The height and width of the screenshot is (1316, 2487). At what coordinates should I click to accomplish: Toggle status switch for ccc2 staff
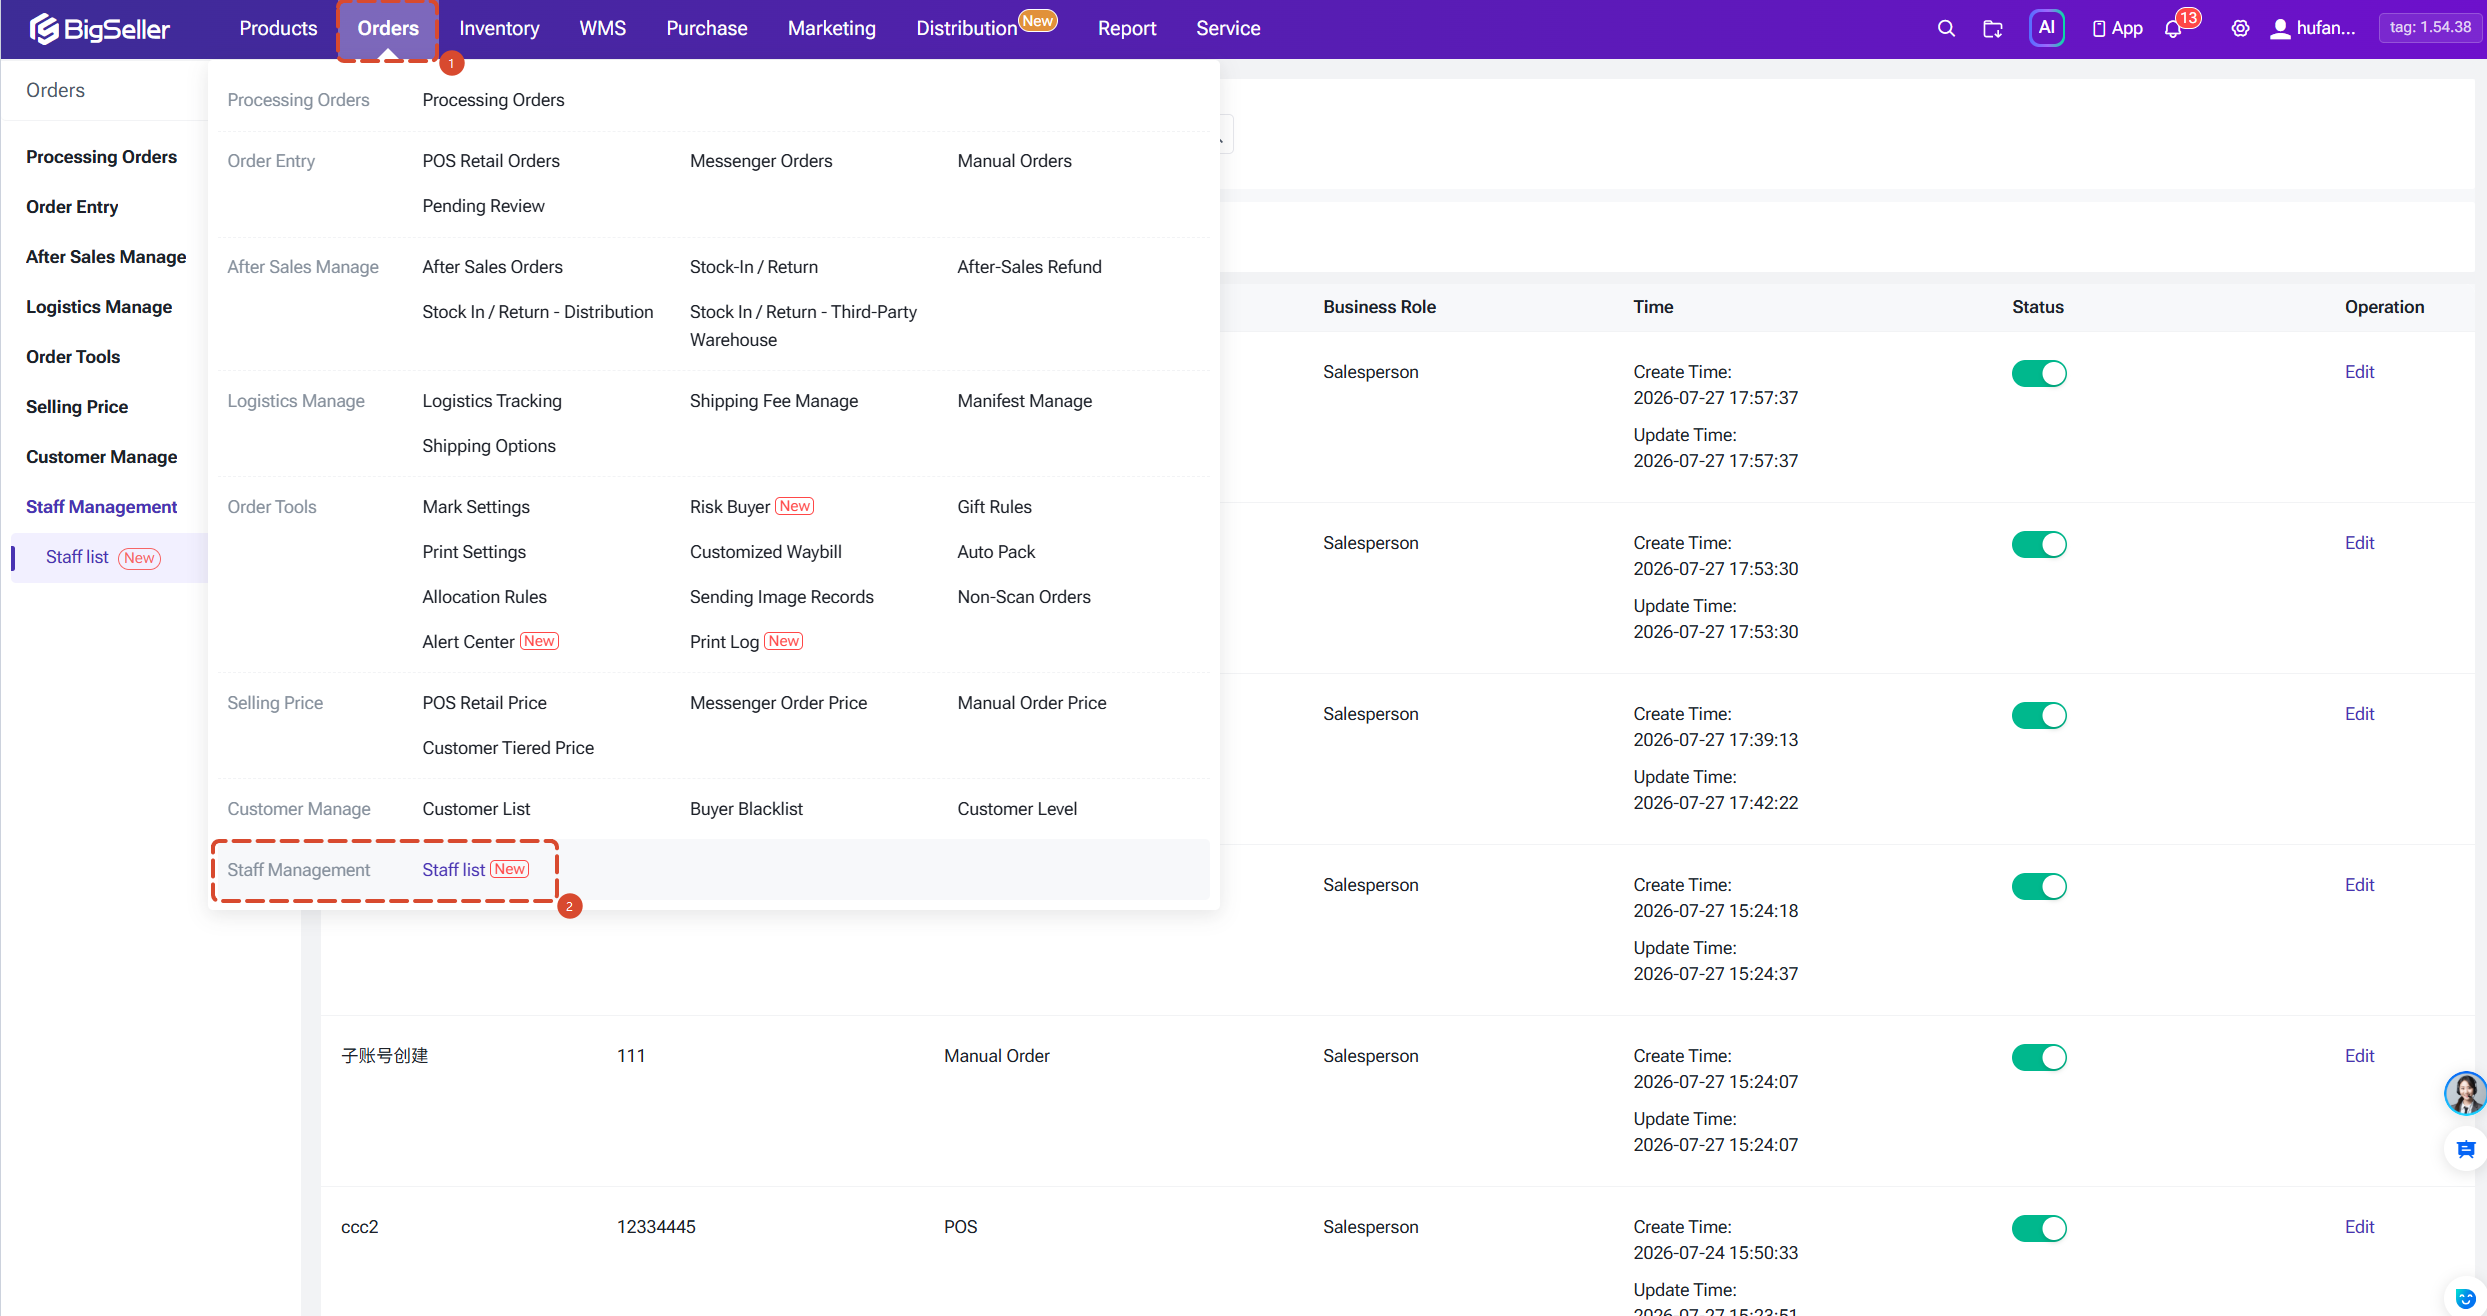pos(2039,1228)
